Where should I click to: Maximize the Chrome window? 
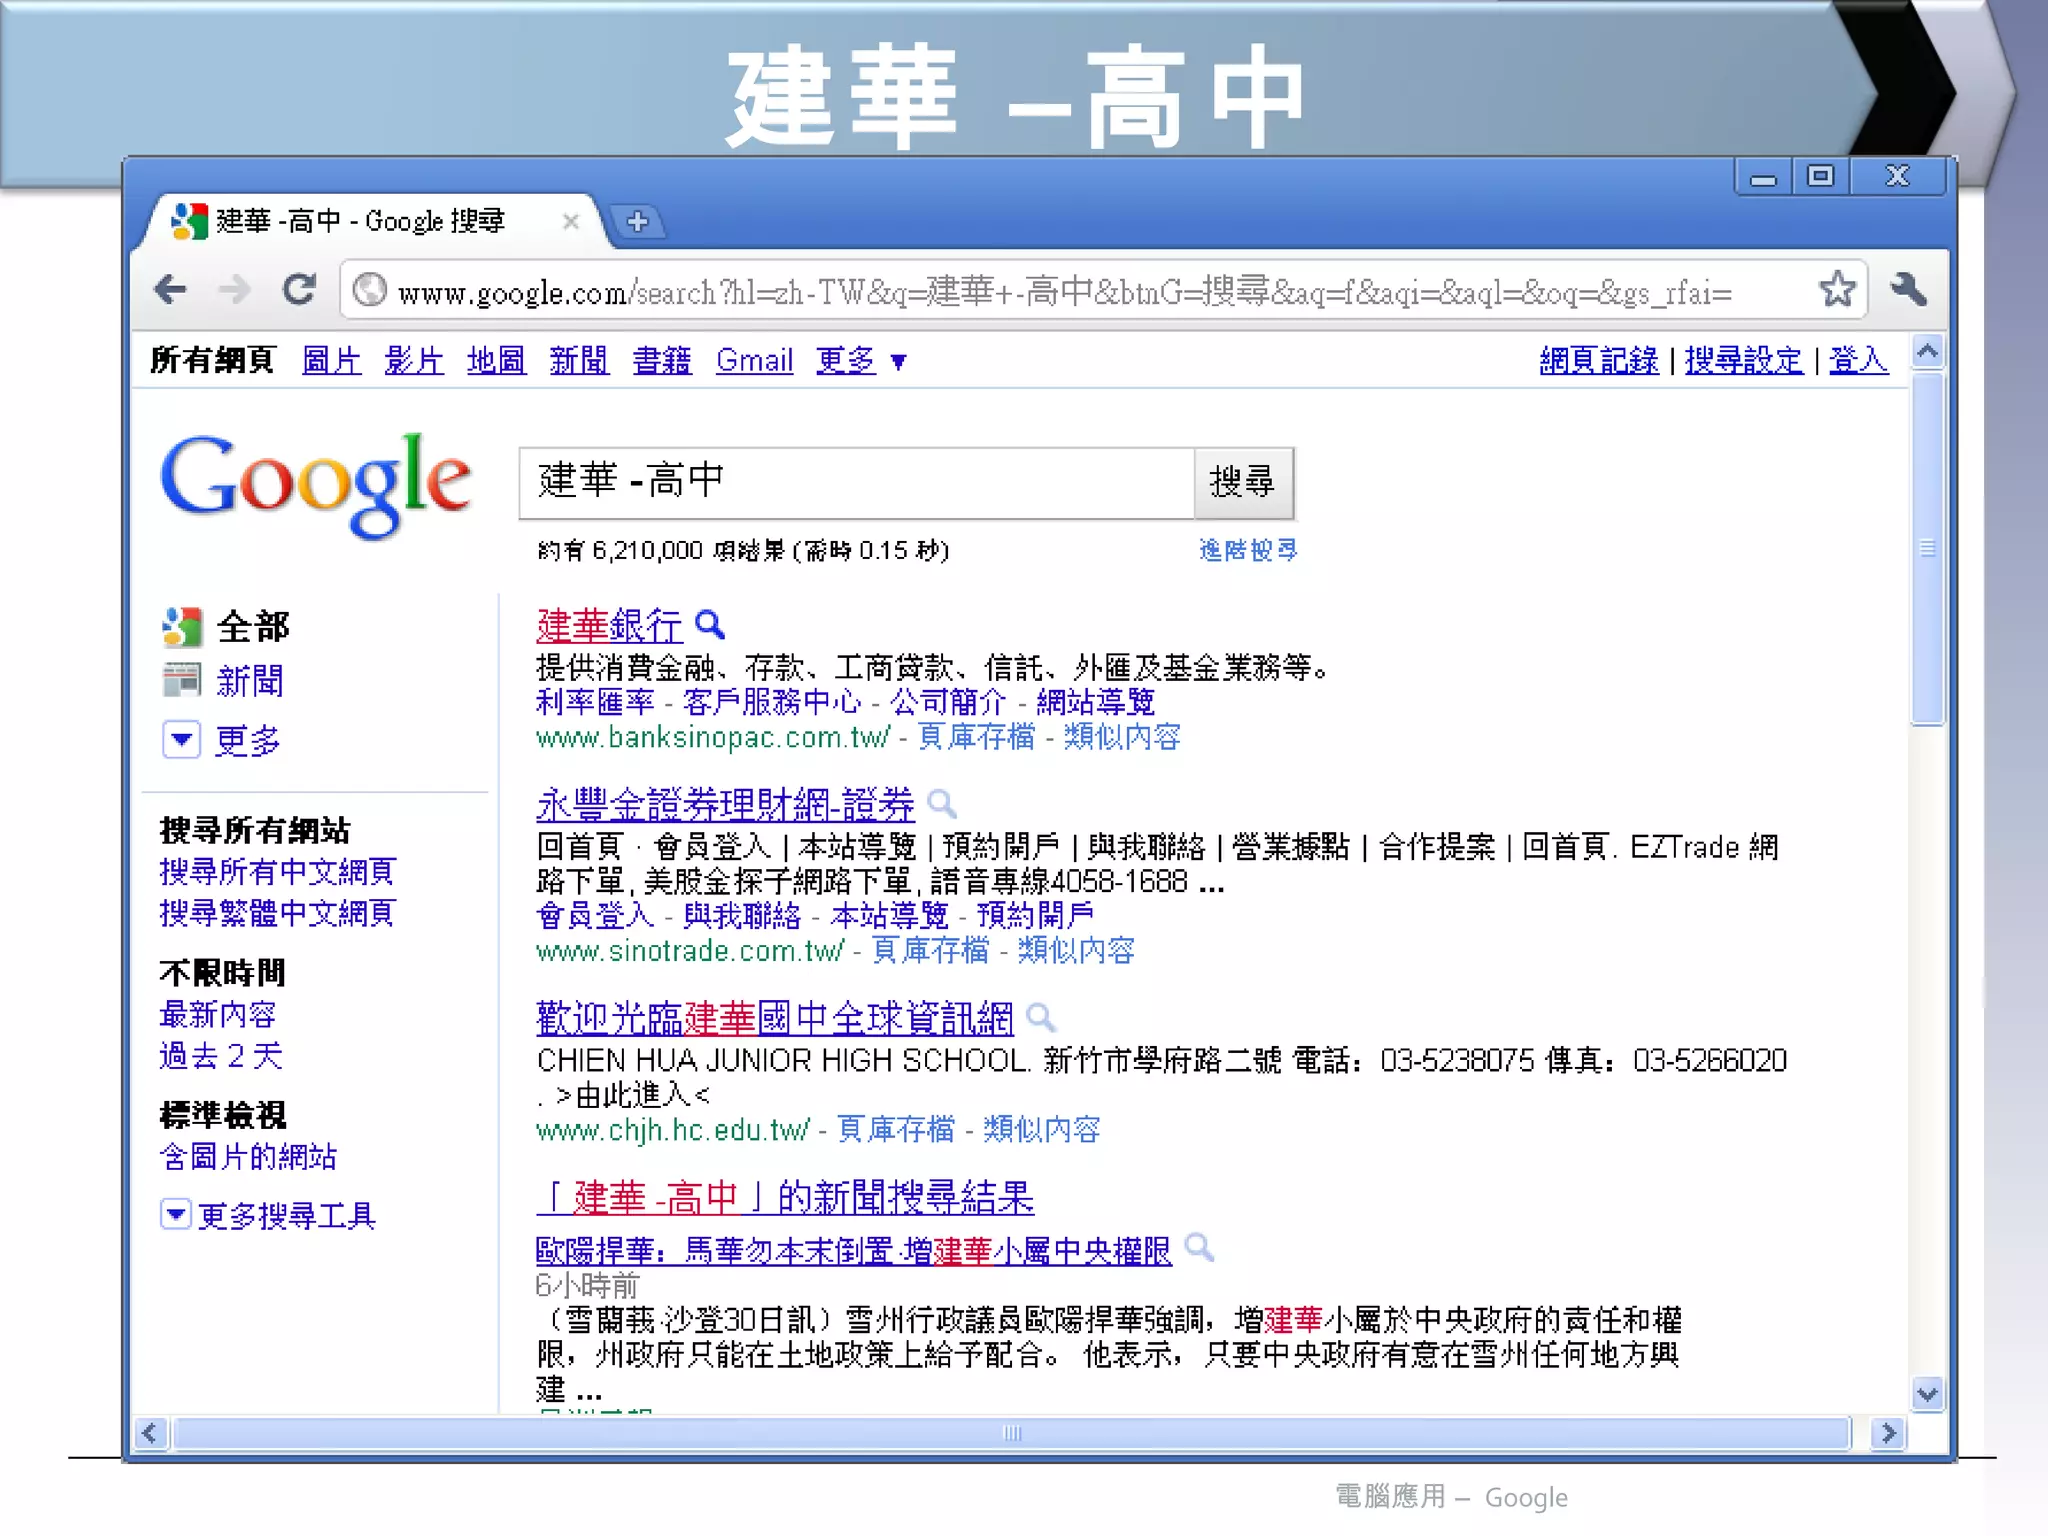pos(1820,177)
